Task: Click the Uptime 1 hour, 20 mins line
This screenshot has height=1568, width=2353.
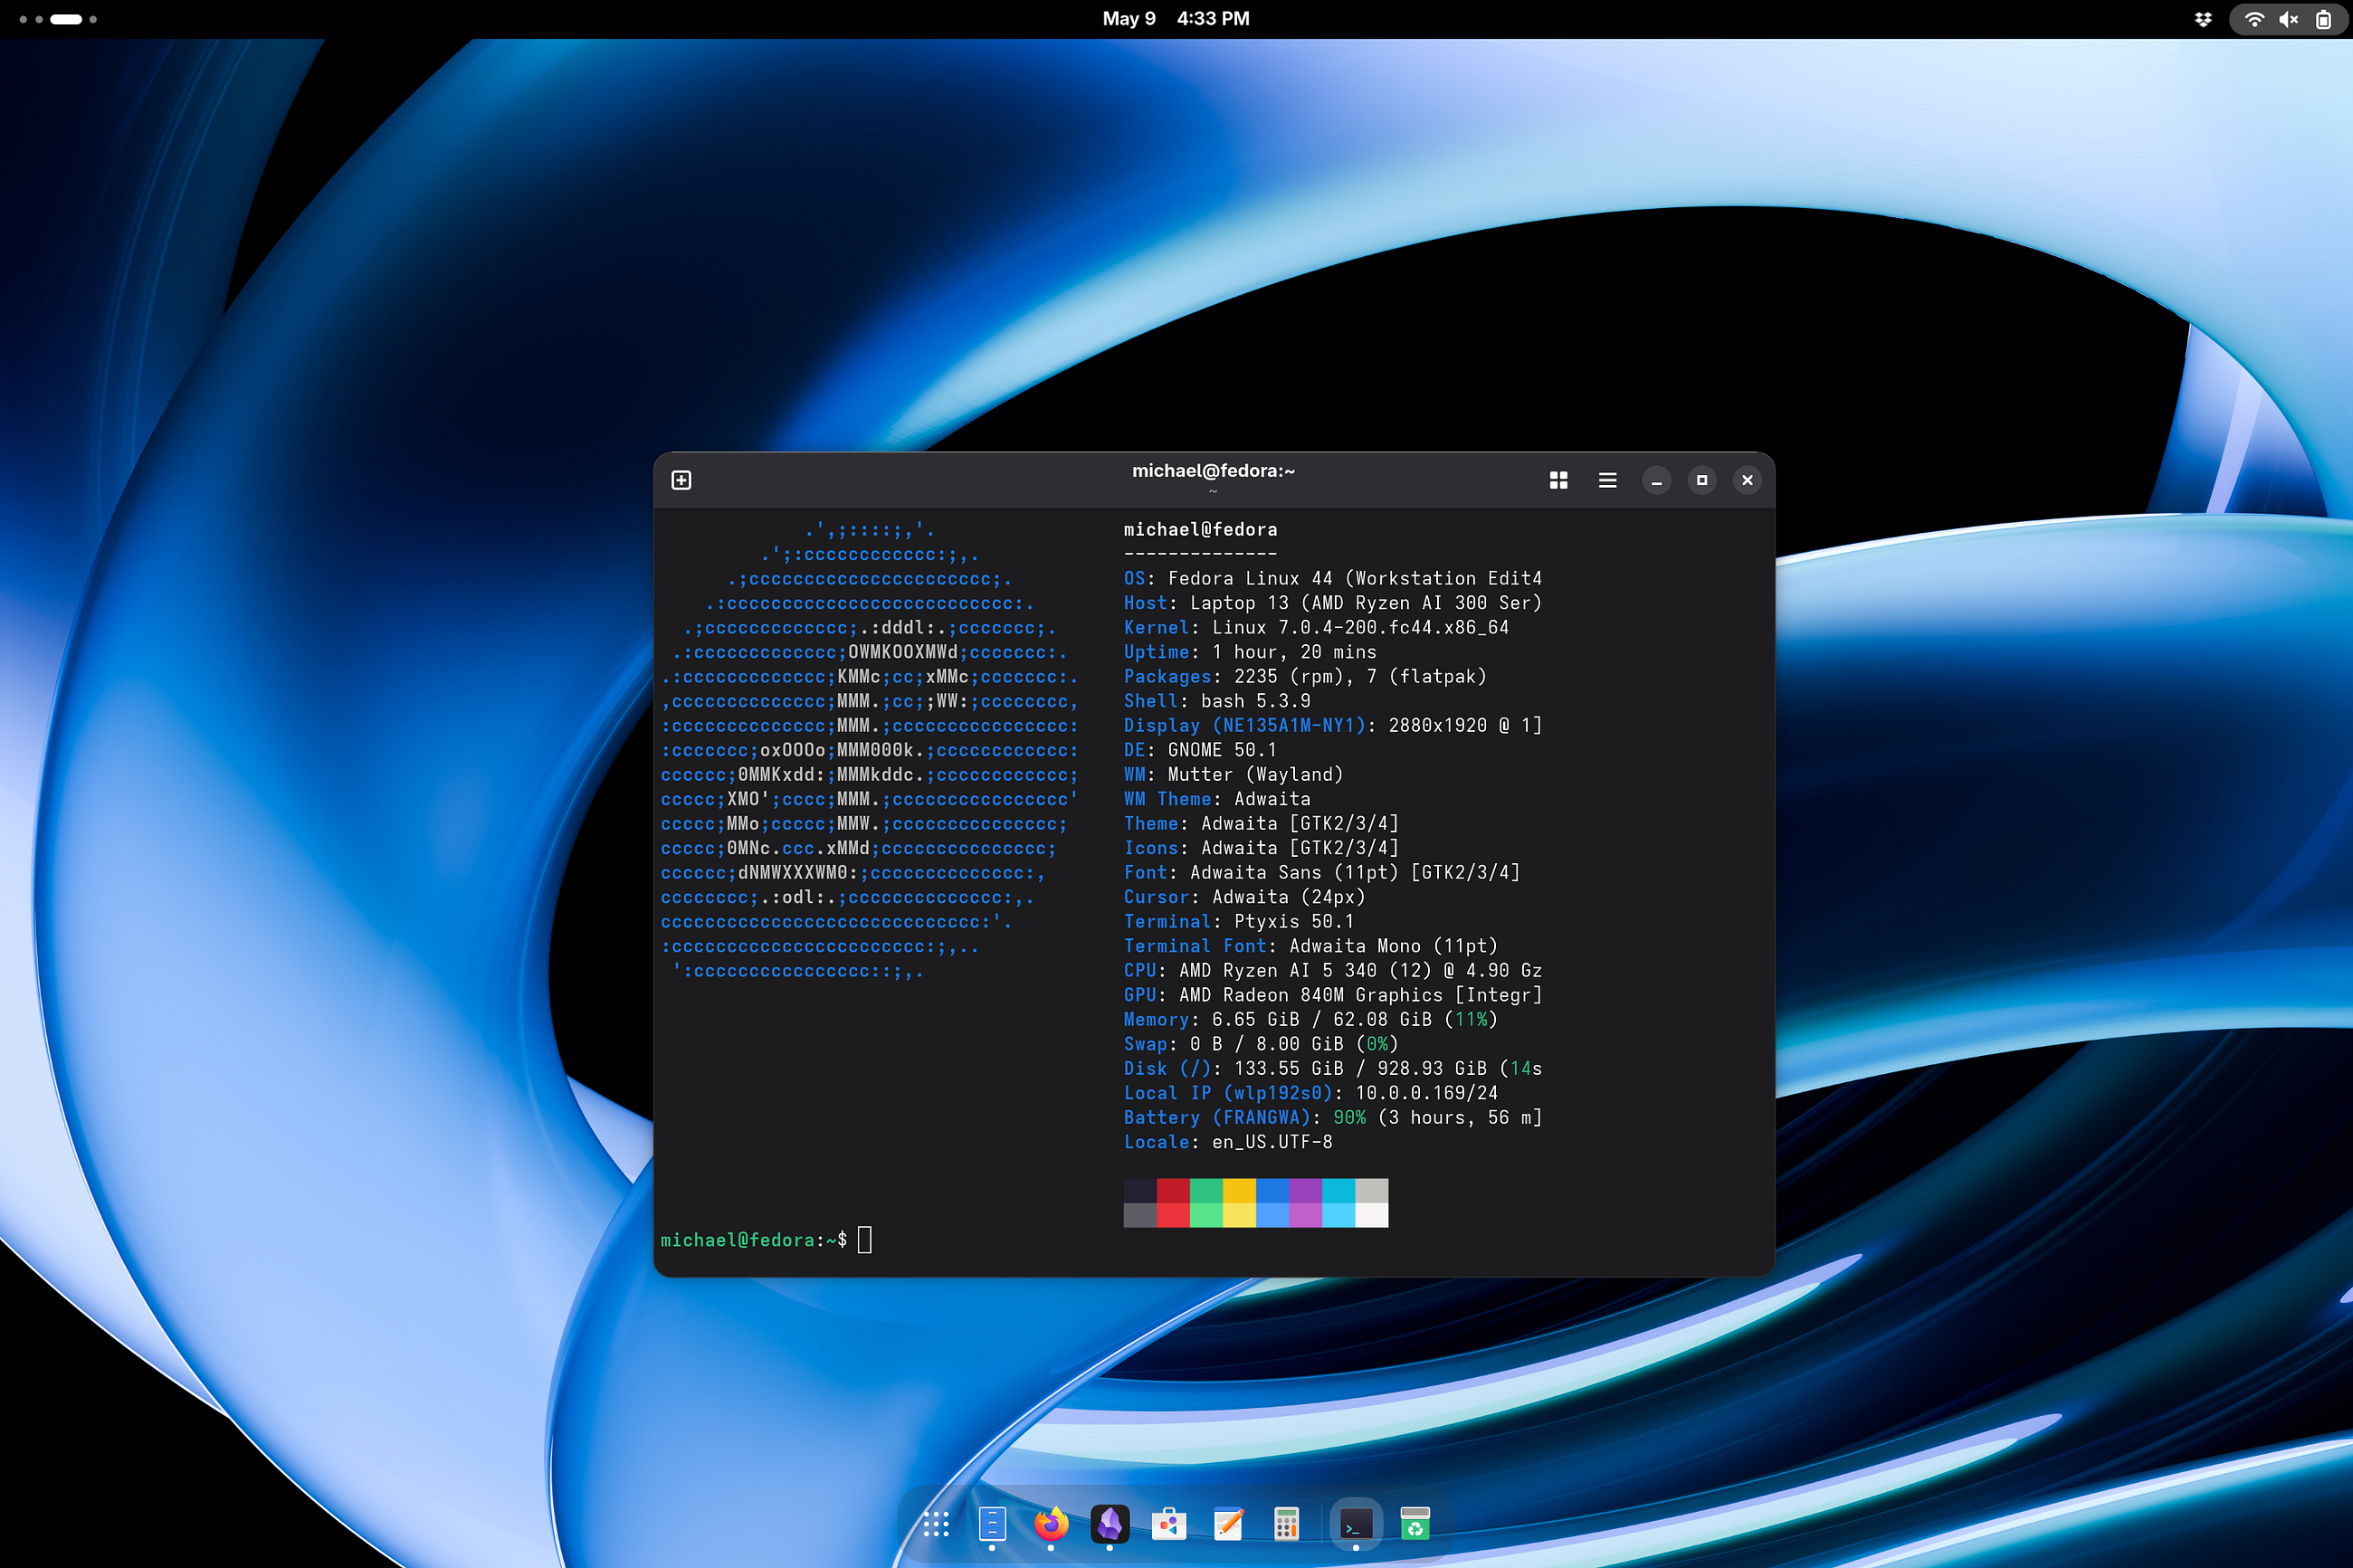Action: click(1250, 652)
